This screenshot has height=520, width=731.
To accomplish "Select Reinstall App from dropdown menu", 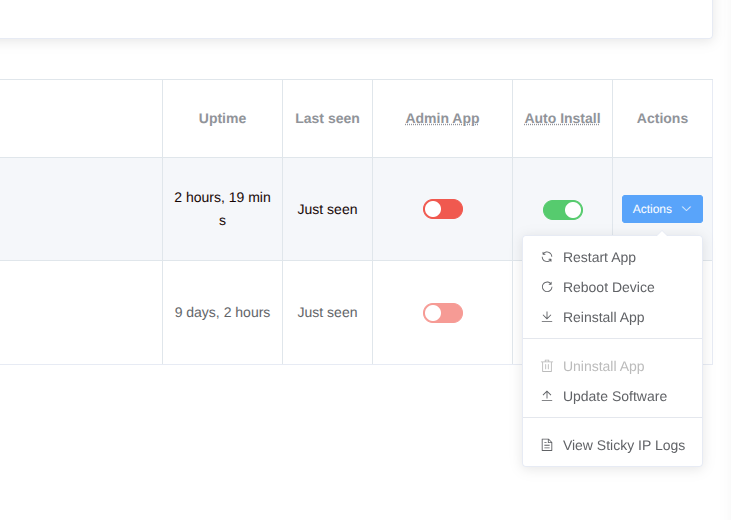I will (x=603, y=317).
